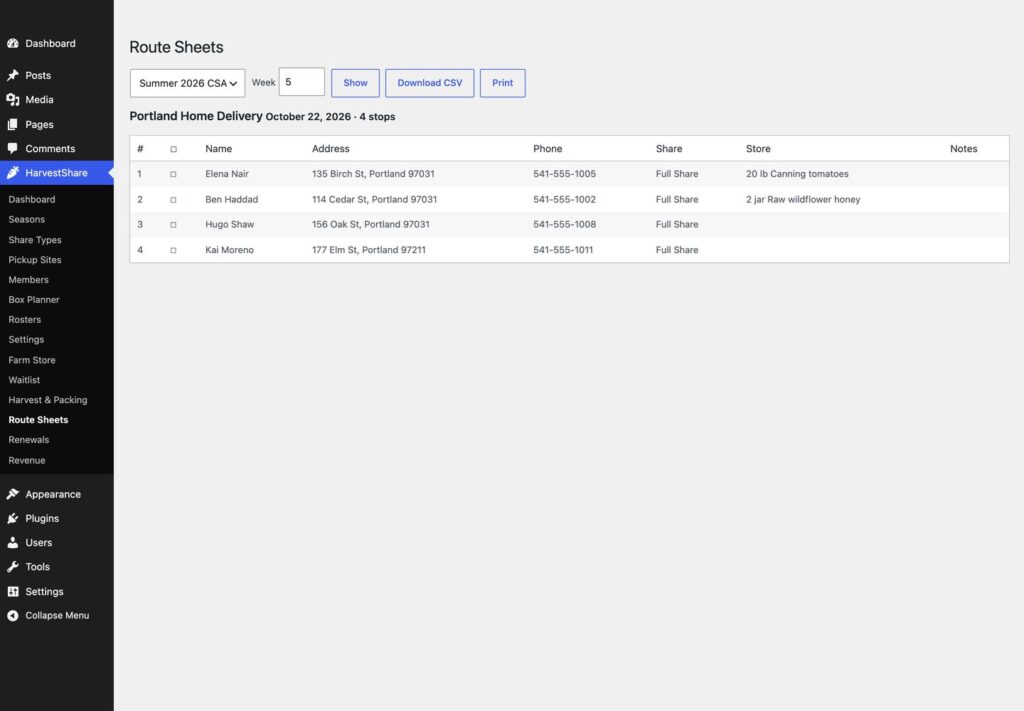Click the Plugins menu link
This screenshot has height=711, width=1024.
(42, 518)
